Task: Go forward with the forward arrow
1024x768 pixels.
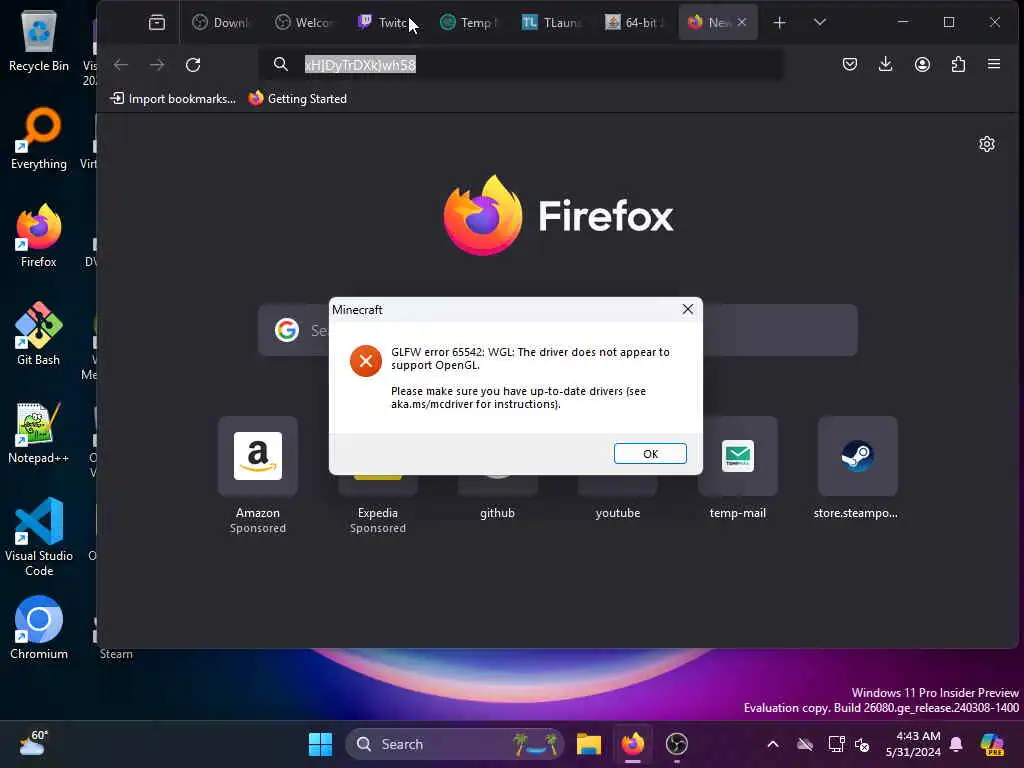Action: click(x=157, y=65)
